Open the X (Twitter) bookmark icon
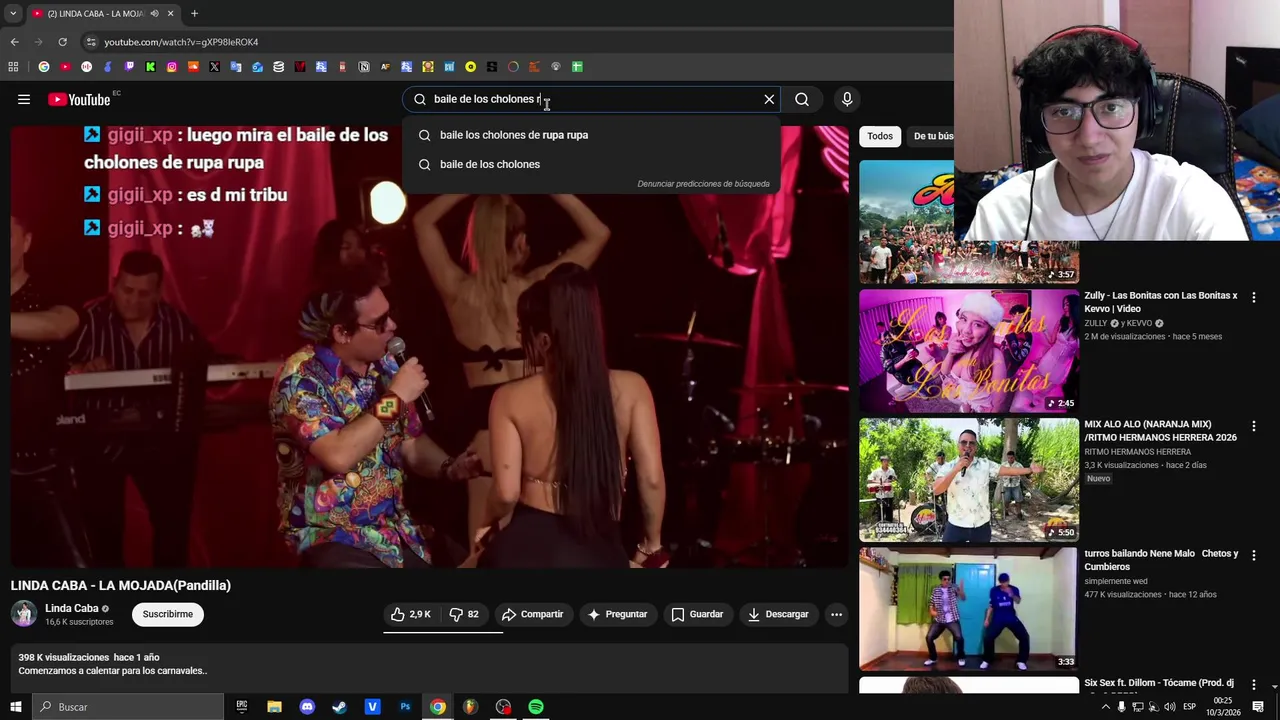This screenshot has width=1280, height=720. [214, 67]
